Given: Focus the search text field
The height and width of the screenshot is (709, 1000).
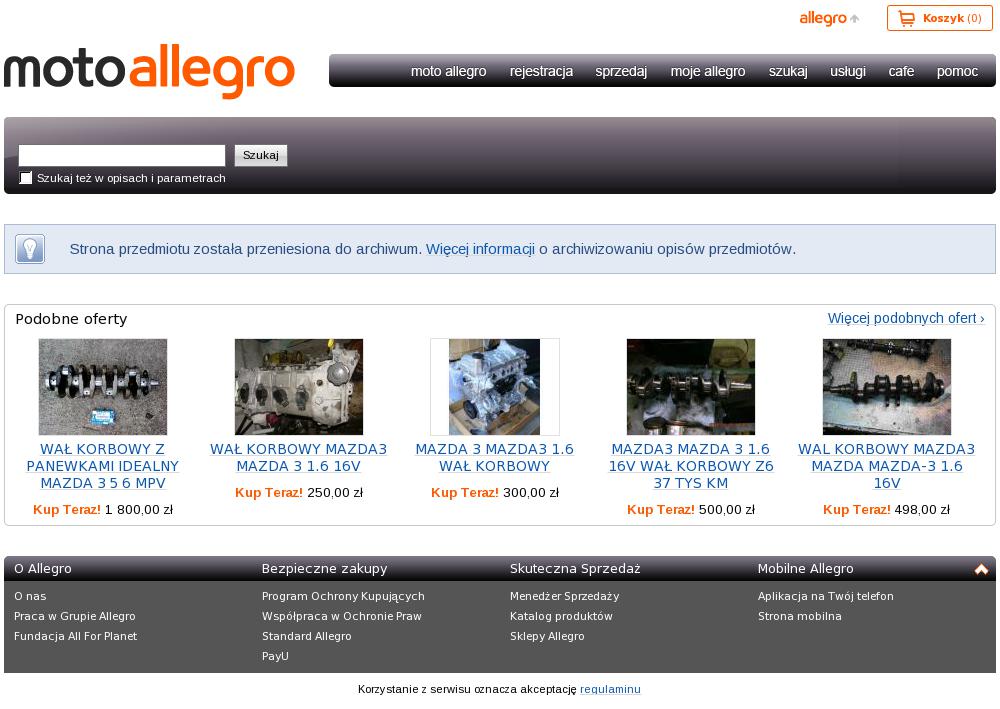Looking at the screenshot, I should pos(122,156).
